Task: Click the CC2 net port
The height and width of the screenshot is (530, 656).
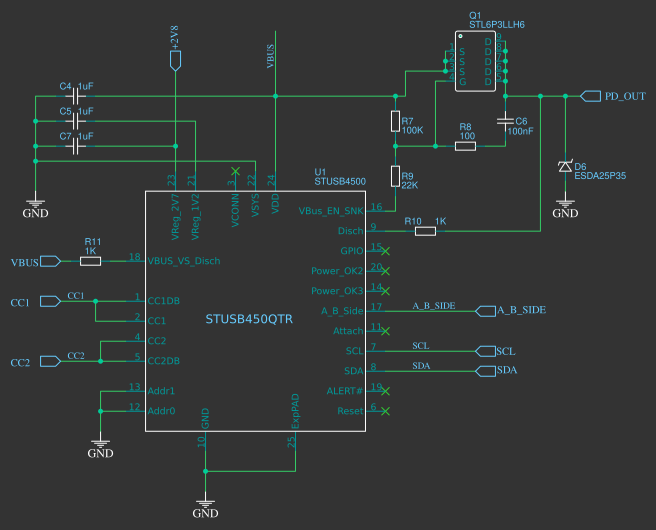Action: (x=51, y=361)
